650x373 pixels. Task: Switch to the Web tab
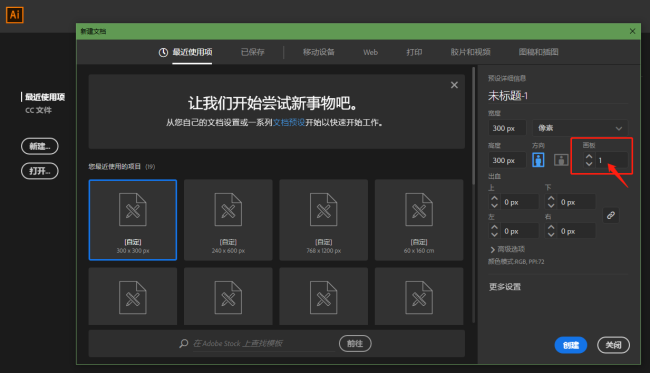[x=370, y=52]
